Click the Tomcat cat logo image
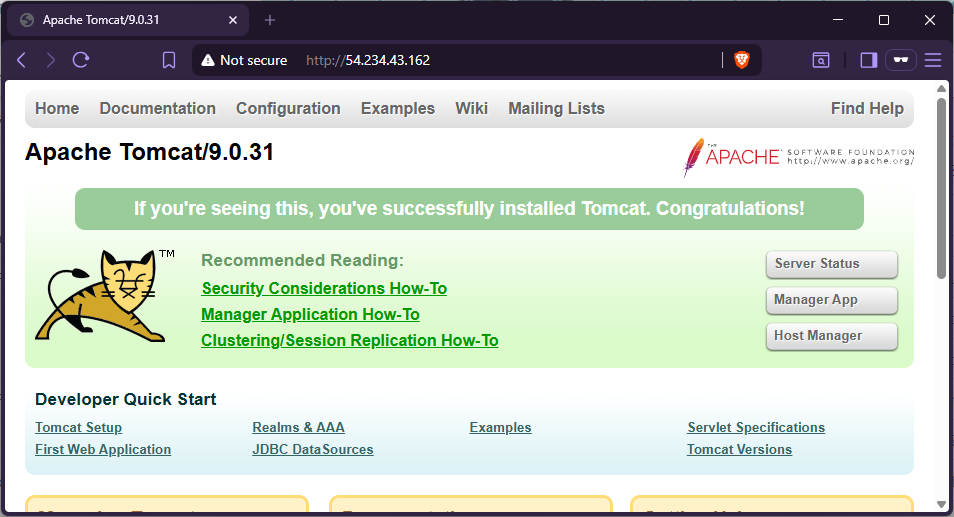The height and width of the screenshot is (517, 954). [105, 296]
